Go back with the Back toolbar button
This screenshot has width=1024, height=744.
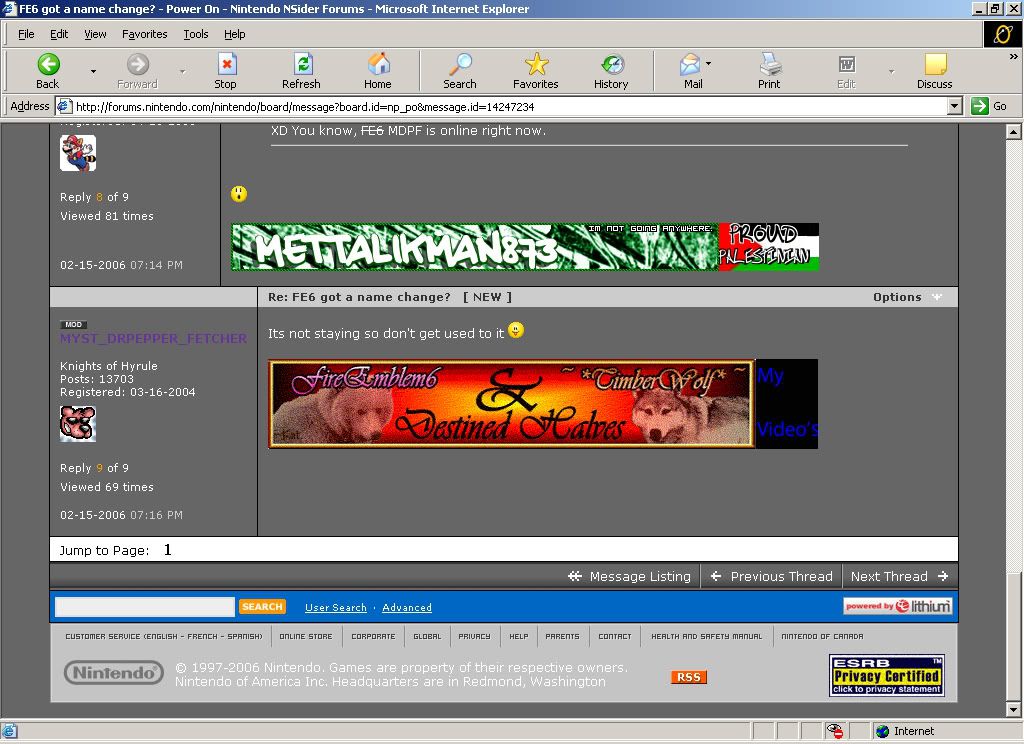(x=48, y=71)
